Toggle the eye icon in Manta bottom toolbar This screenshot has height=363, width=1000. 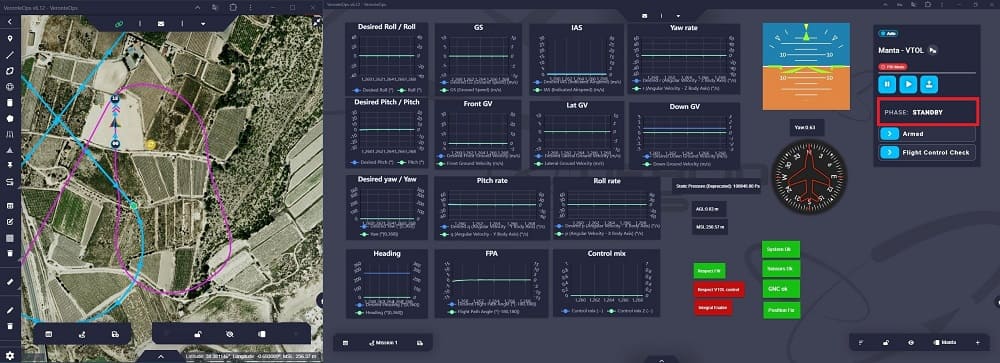911,343
